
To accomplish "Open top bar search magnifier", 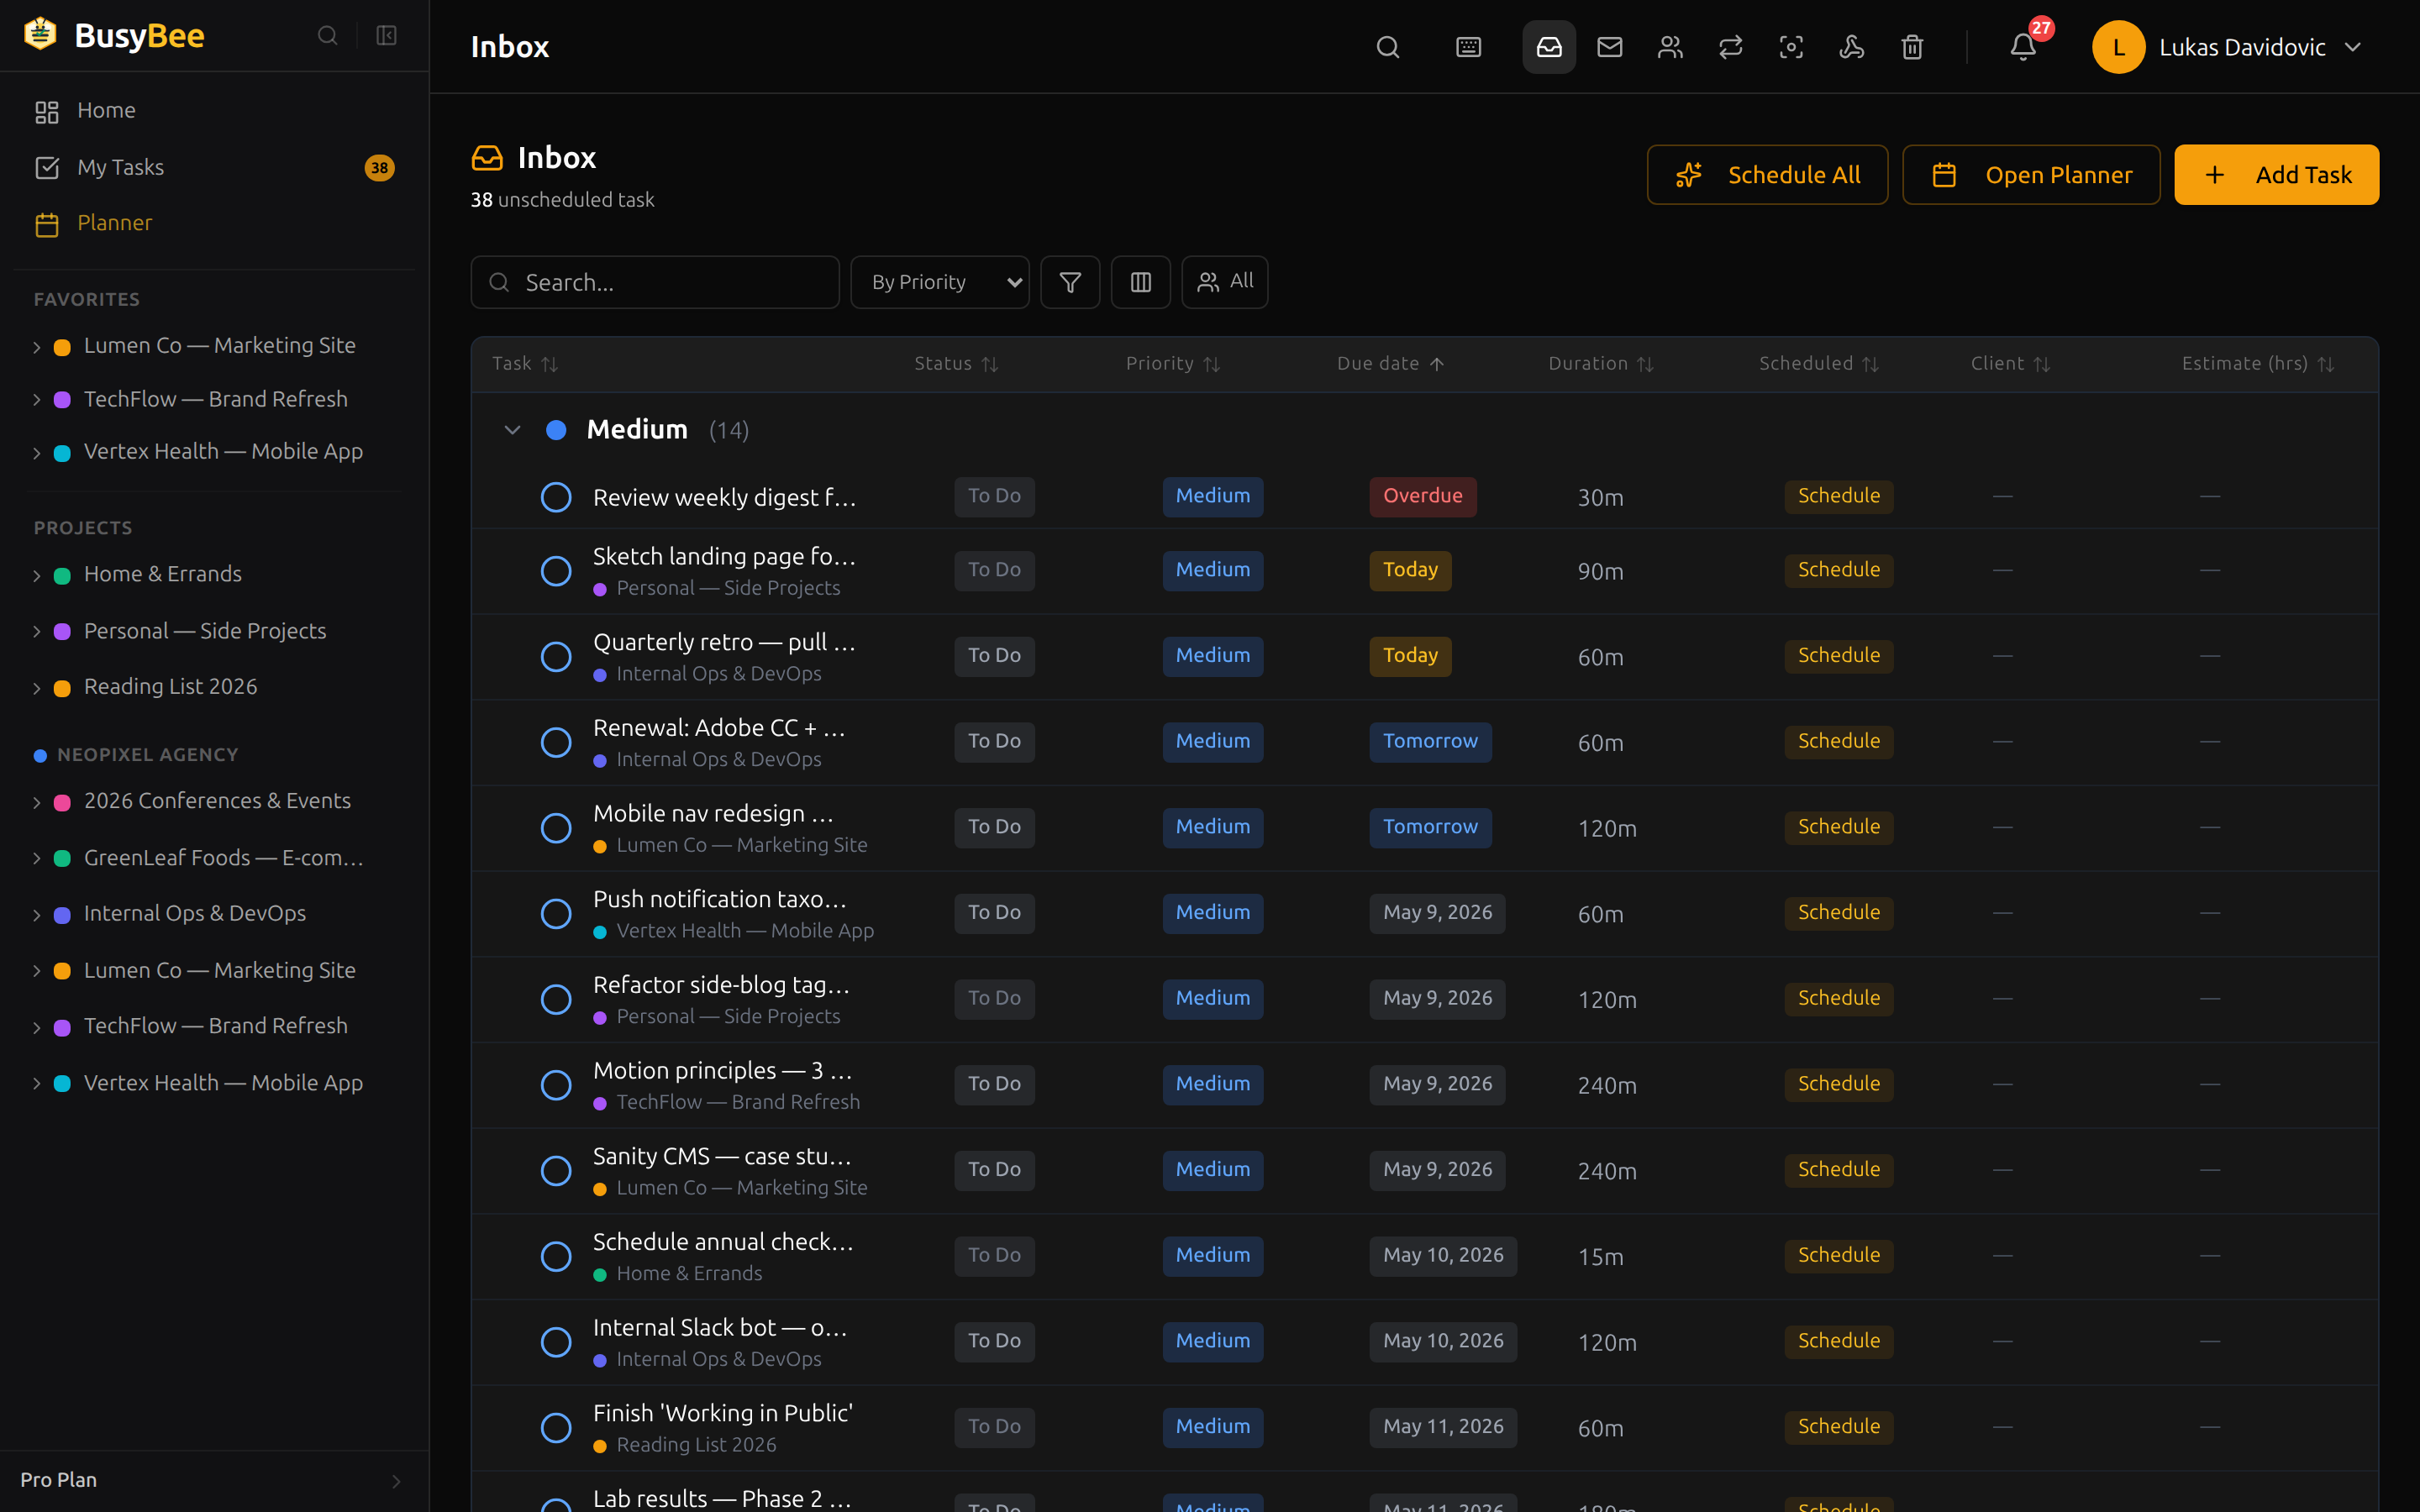I will pyautogui.click(x=1387, y=47).
